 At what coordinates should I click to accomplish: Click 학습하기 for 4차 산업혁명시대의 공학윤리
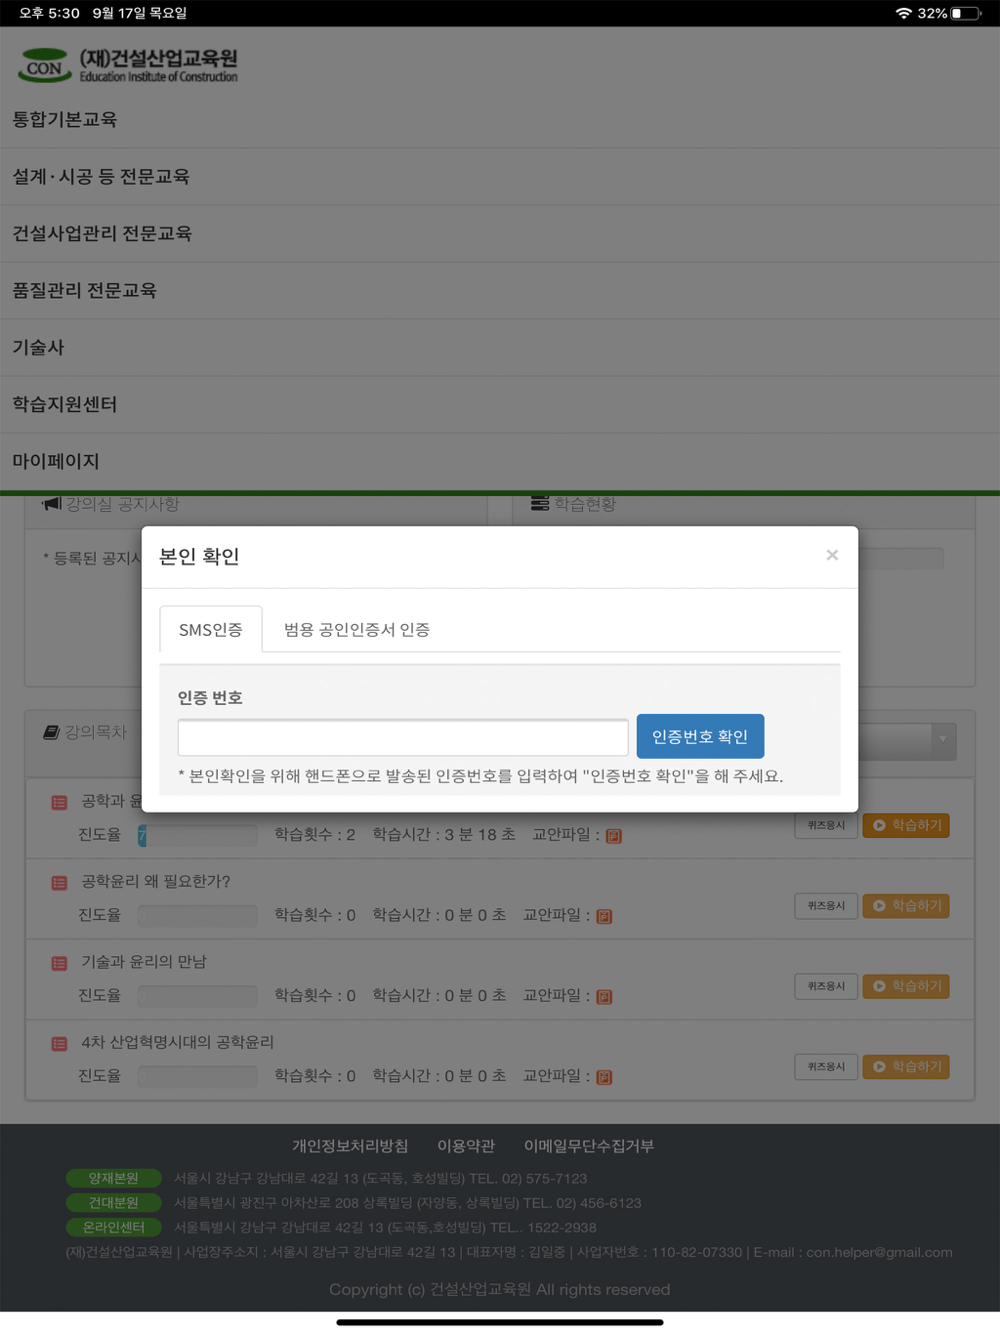(x=906, y=1067)
